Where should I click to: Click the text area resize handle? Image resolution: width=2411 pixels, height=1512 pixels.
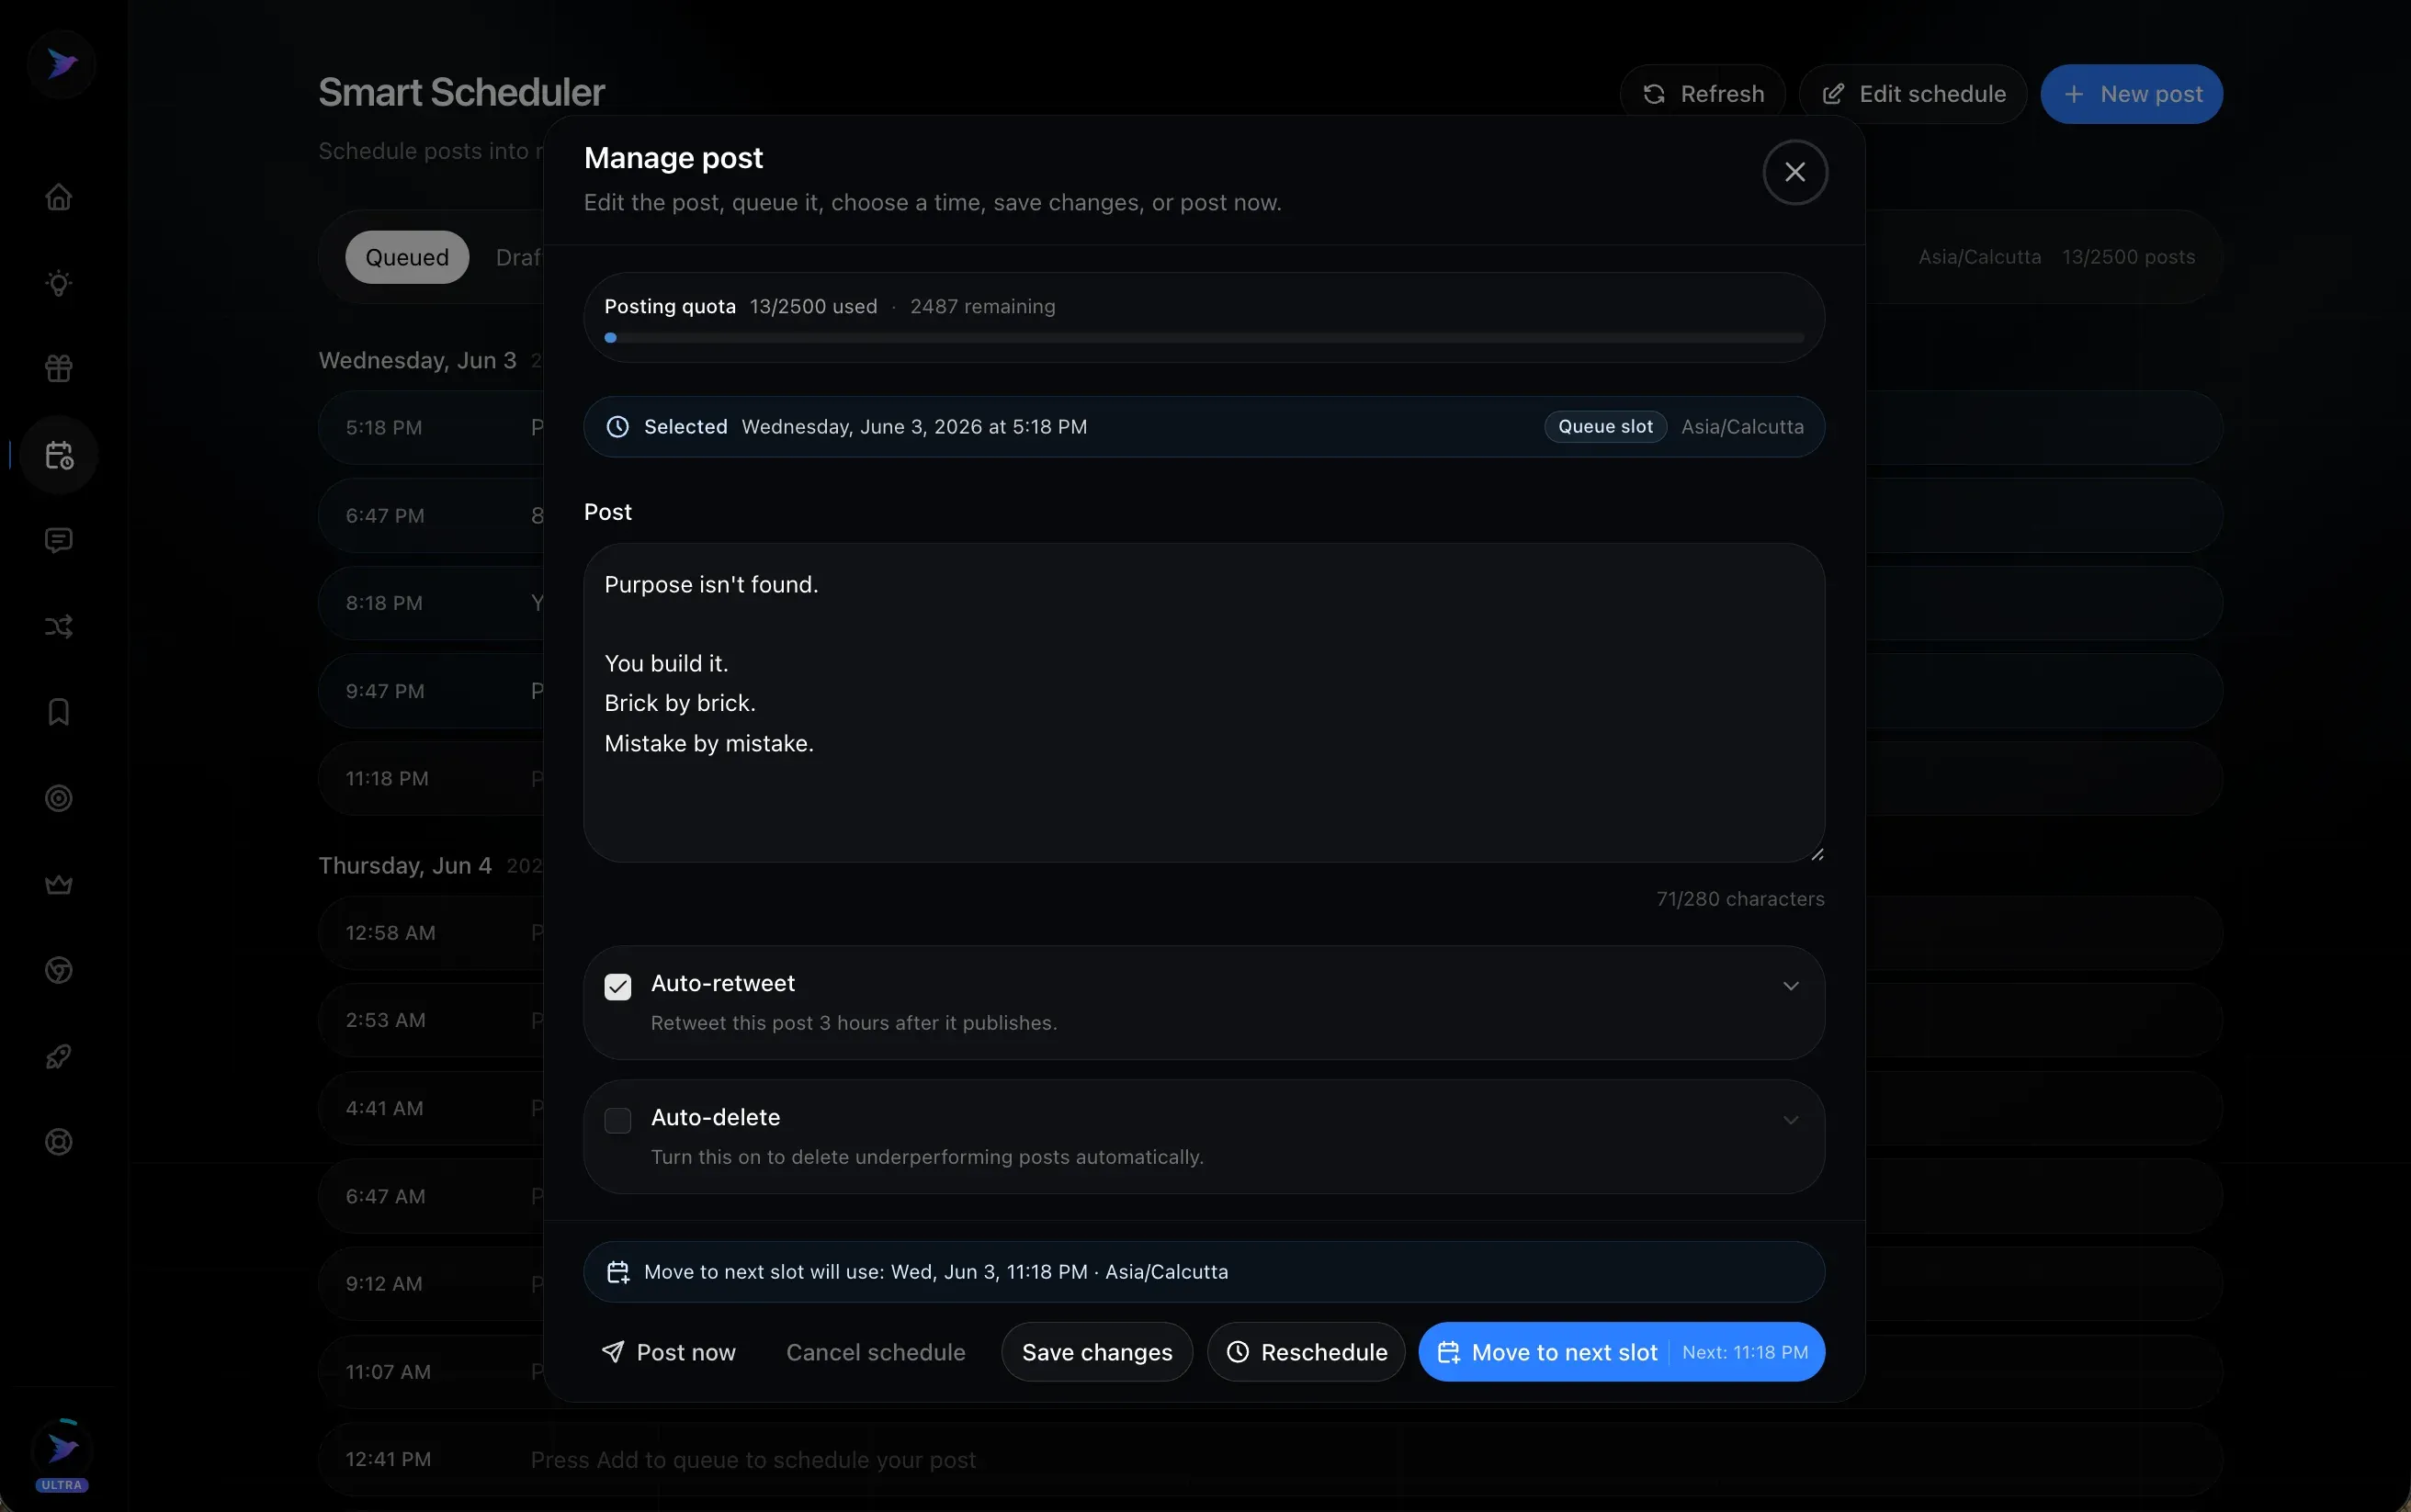1817,854
